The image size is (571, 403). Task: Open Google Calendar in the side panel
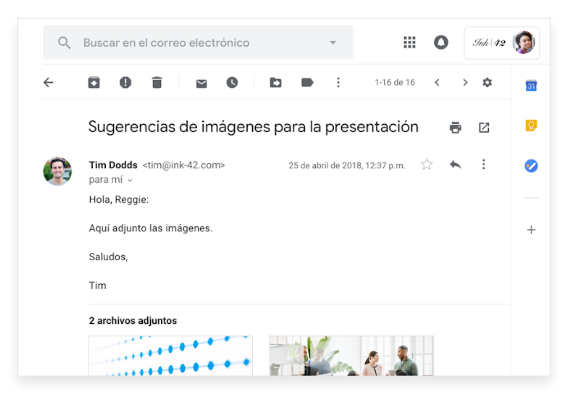(531, 86)
